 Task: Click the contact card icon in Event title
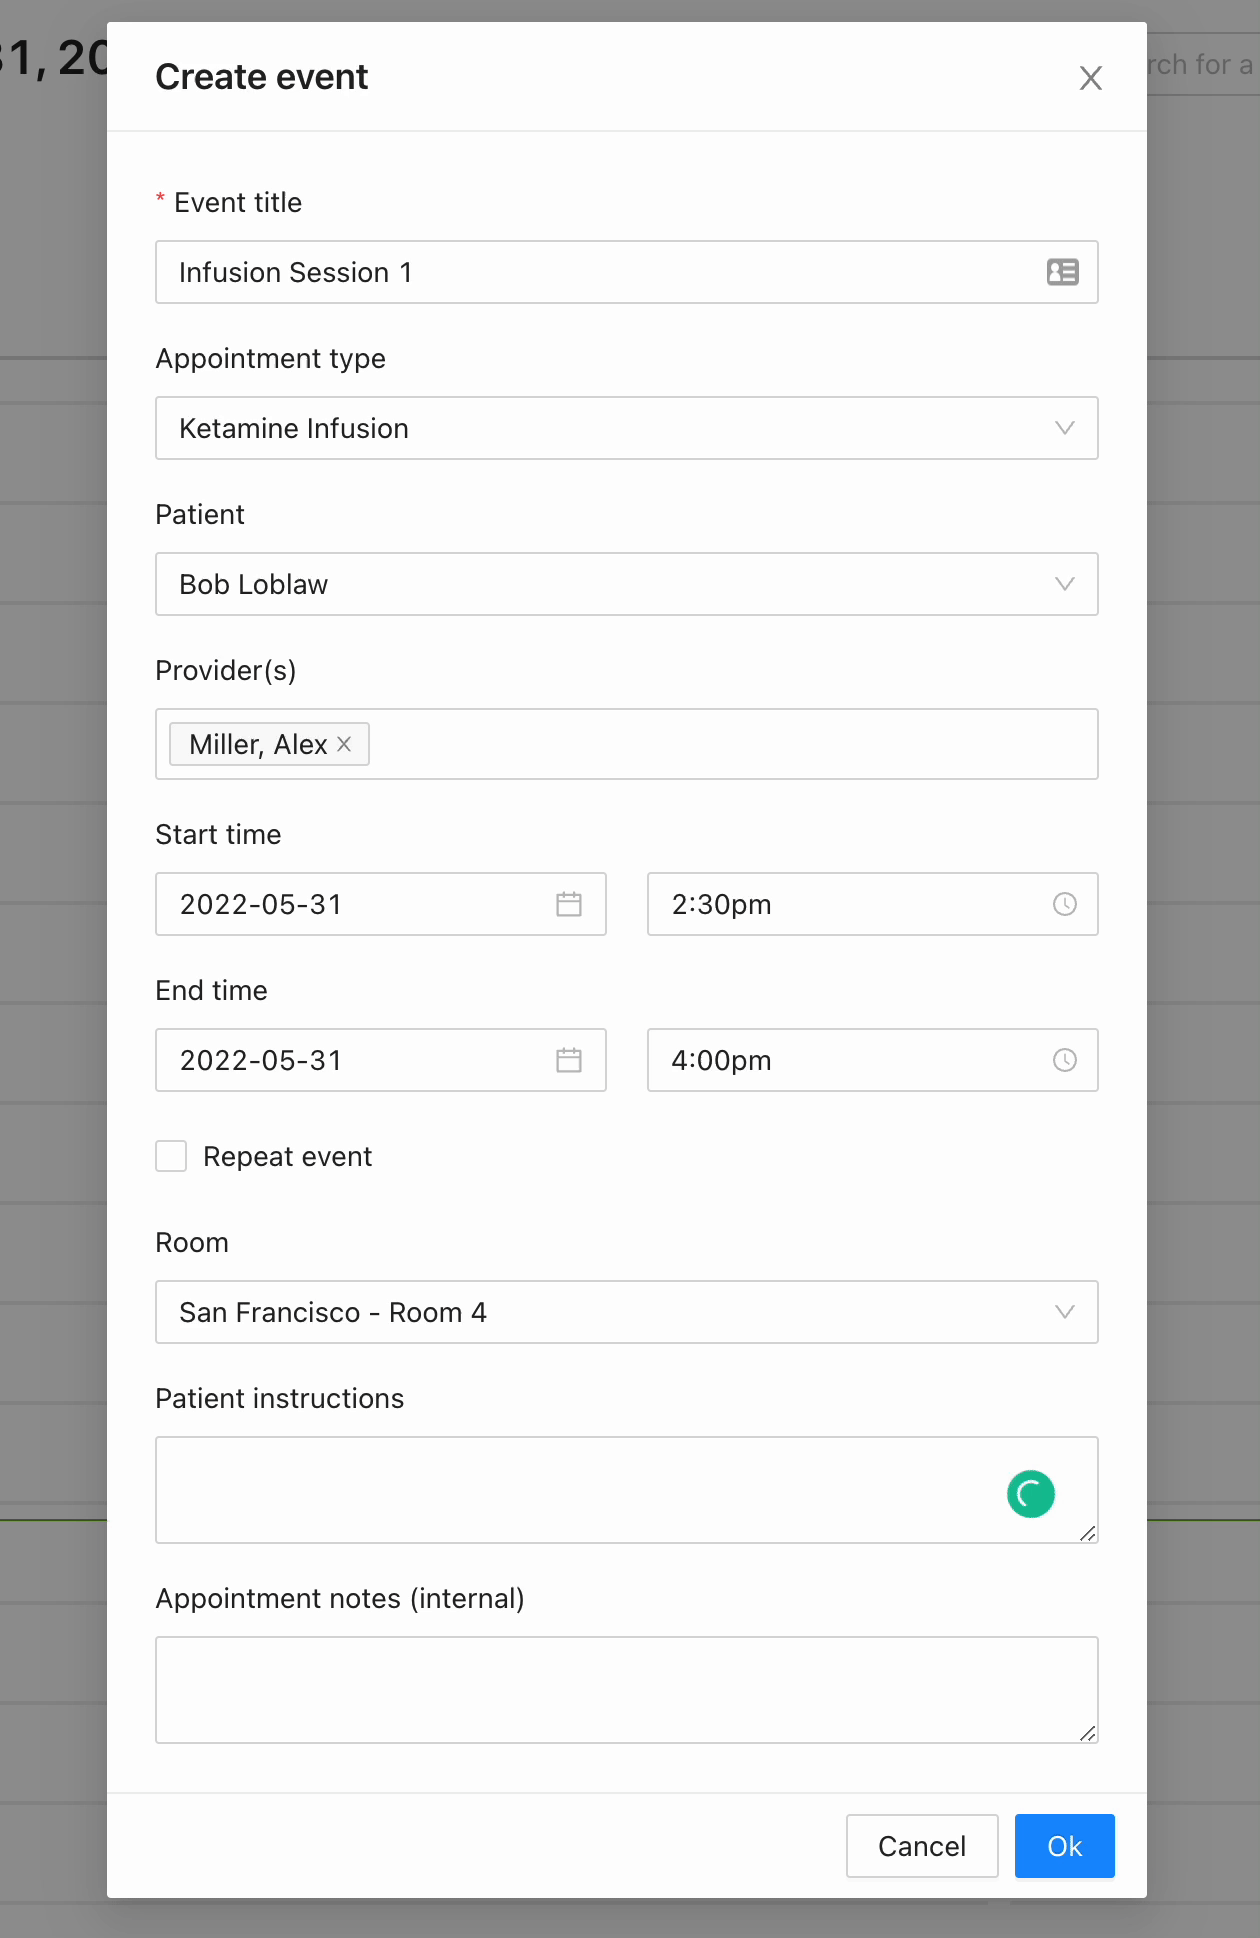tap(1062, 272)
